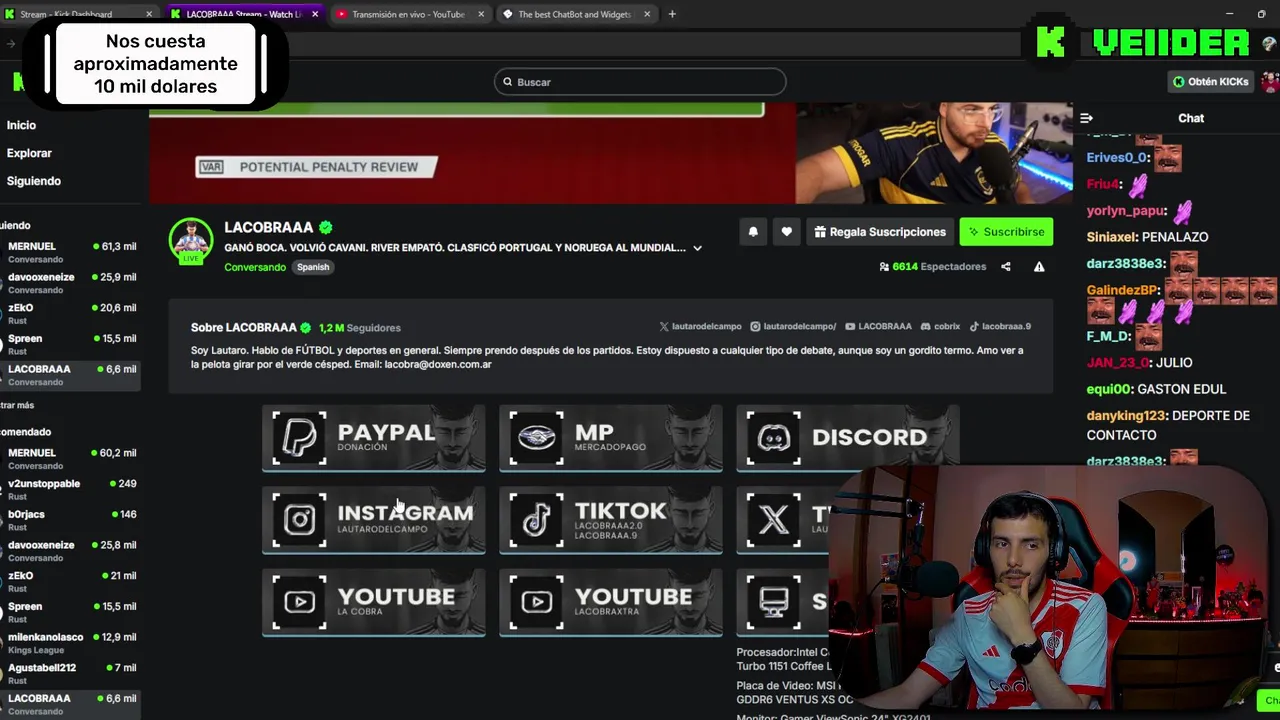Click the Suscribirse button
The height and width of the screenshot is (720, 1280).
pos(1006,232)
